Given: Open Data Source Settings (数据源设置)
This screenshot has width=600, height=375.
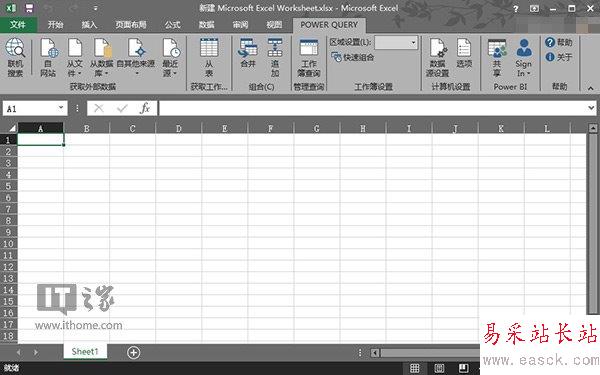Looking at the screenshot, I should tap(437, 57).
